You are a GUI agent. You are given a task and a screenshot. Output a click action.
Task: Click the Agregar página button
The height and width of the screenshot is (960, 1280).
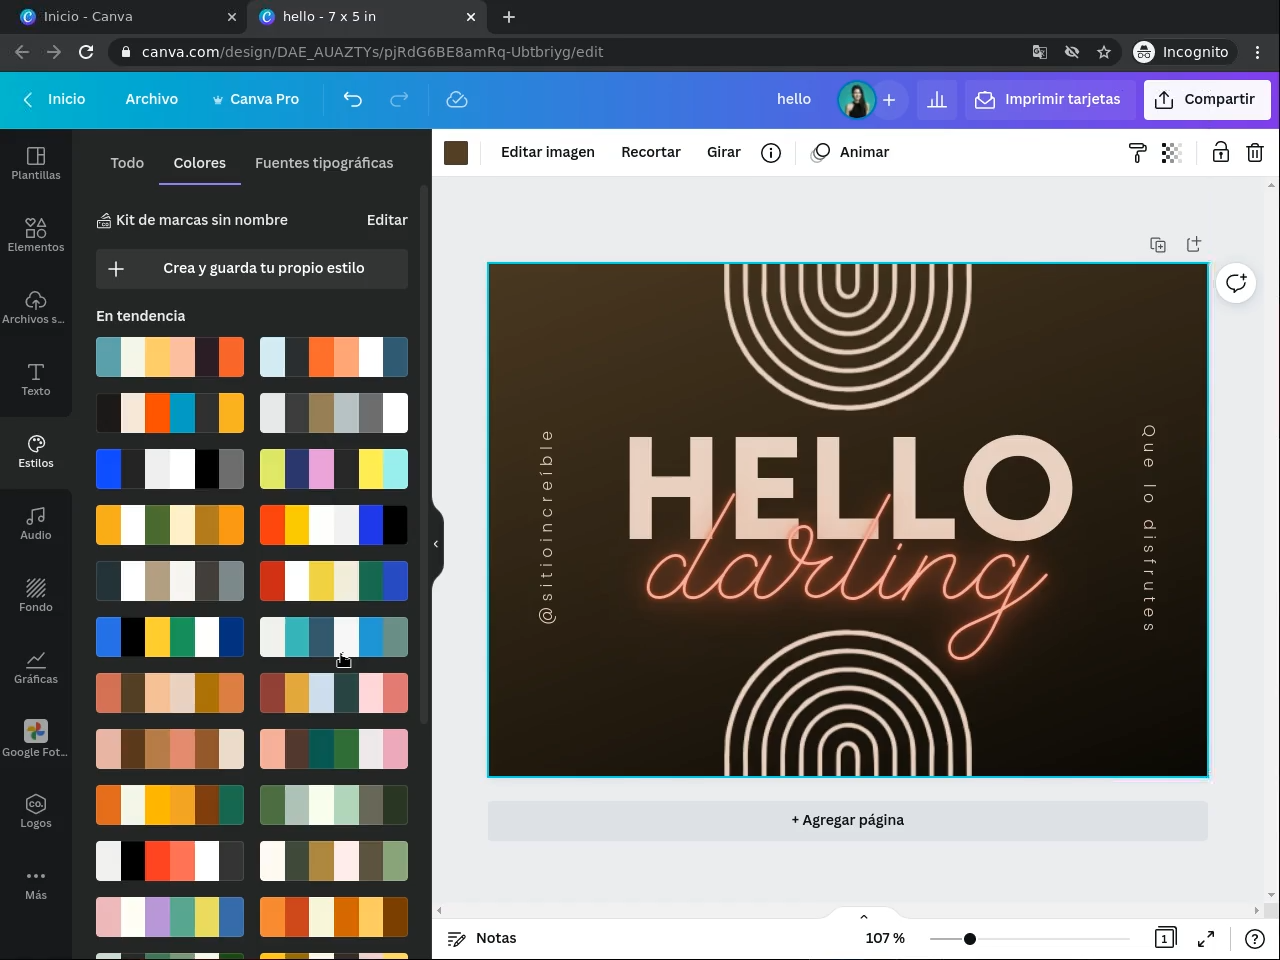pos(847,820)
